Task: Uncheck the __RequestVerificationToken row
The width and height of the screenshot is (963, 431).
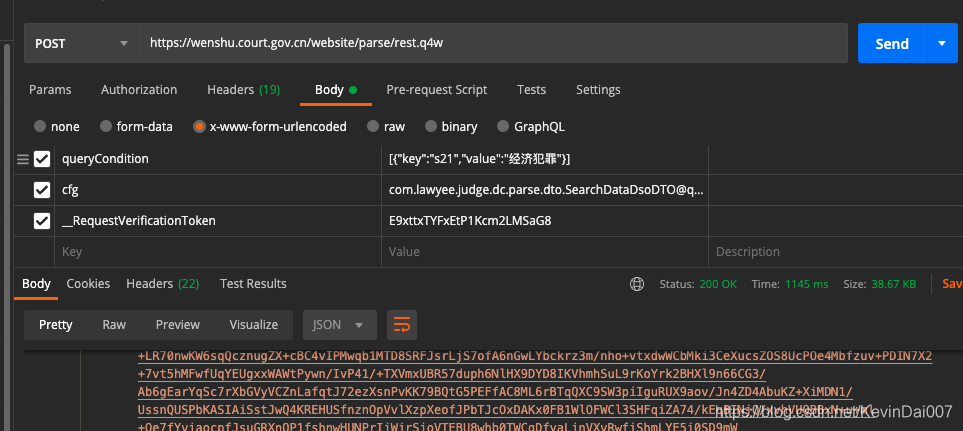Action: [42, 221]
